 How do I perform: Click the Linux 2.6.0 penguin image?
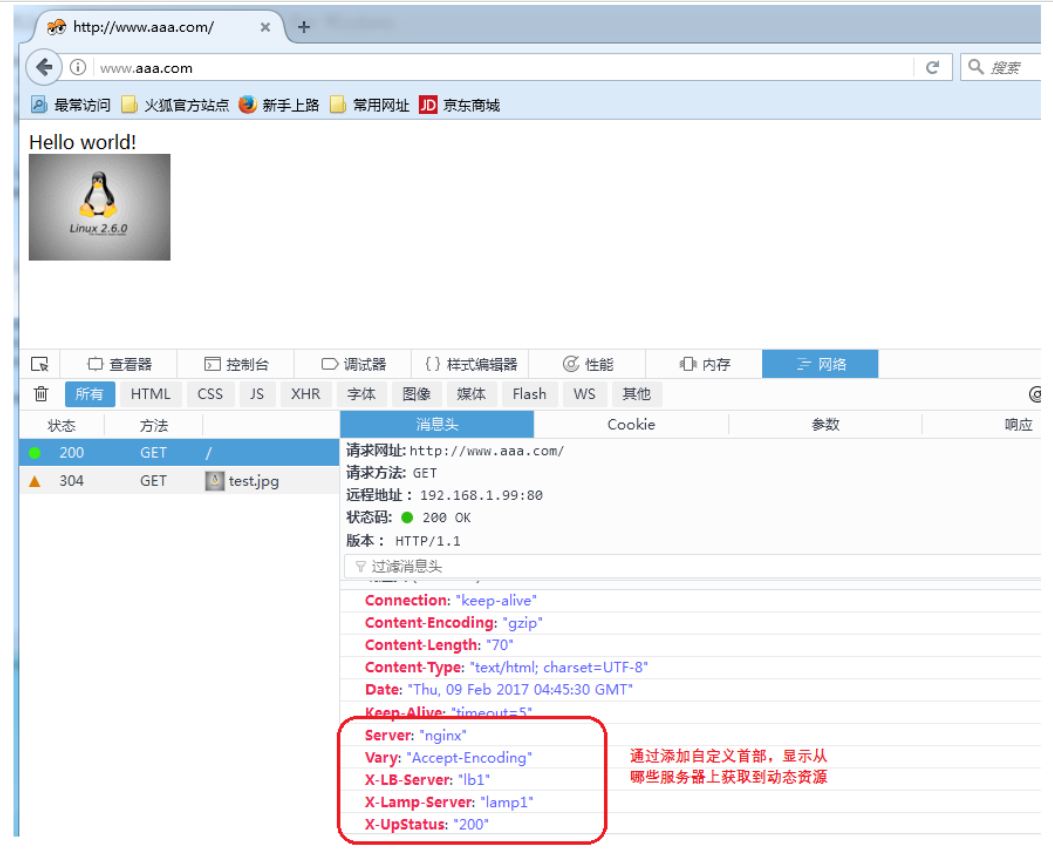99,207
